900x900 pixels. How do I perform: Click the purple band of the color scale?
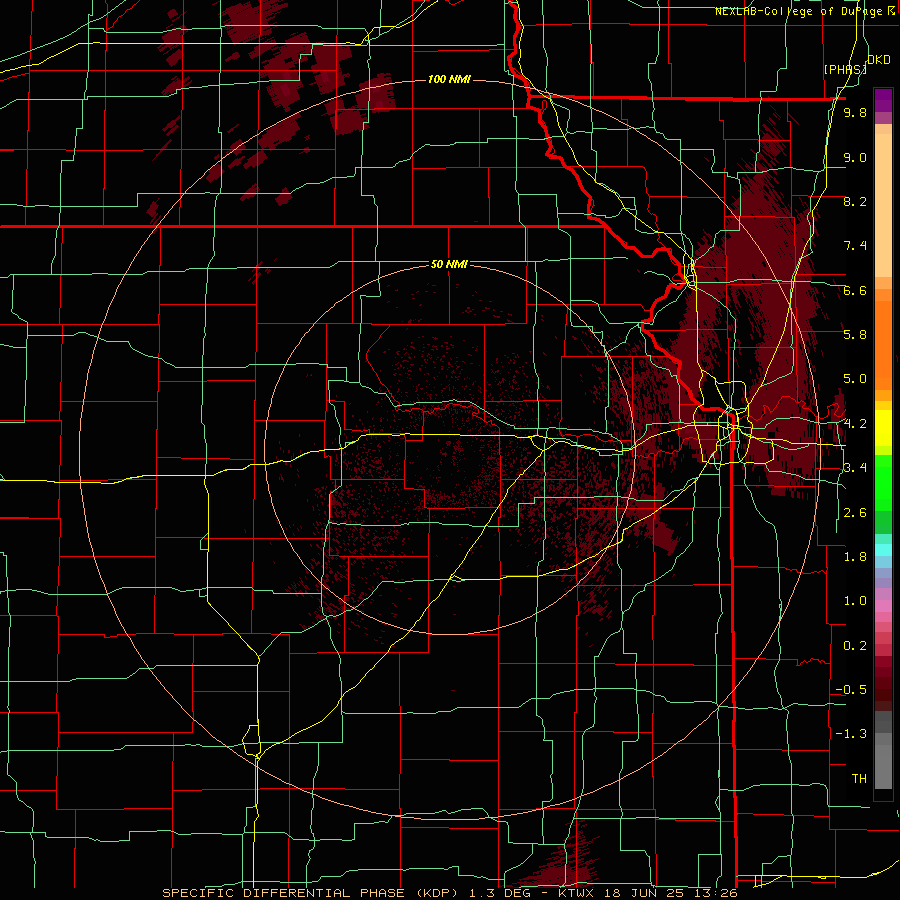click(x=883, y=100)
